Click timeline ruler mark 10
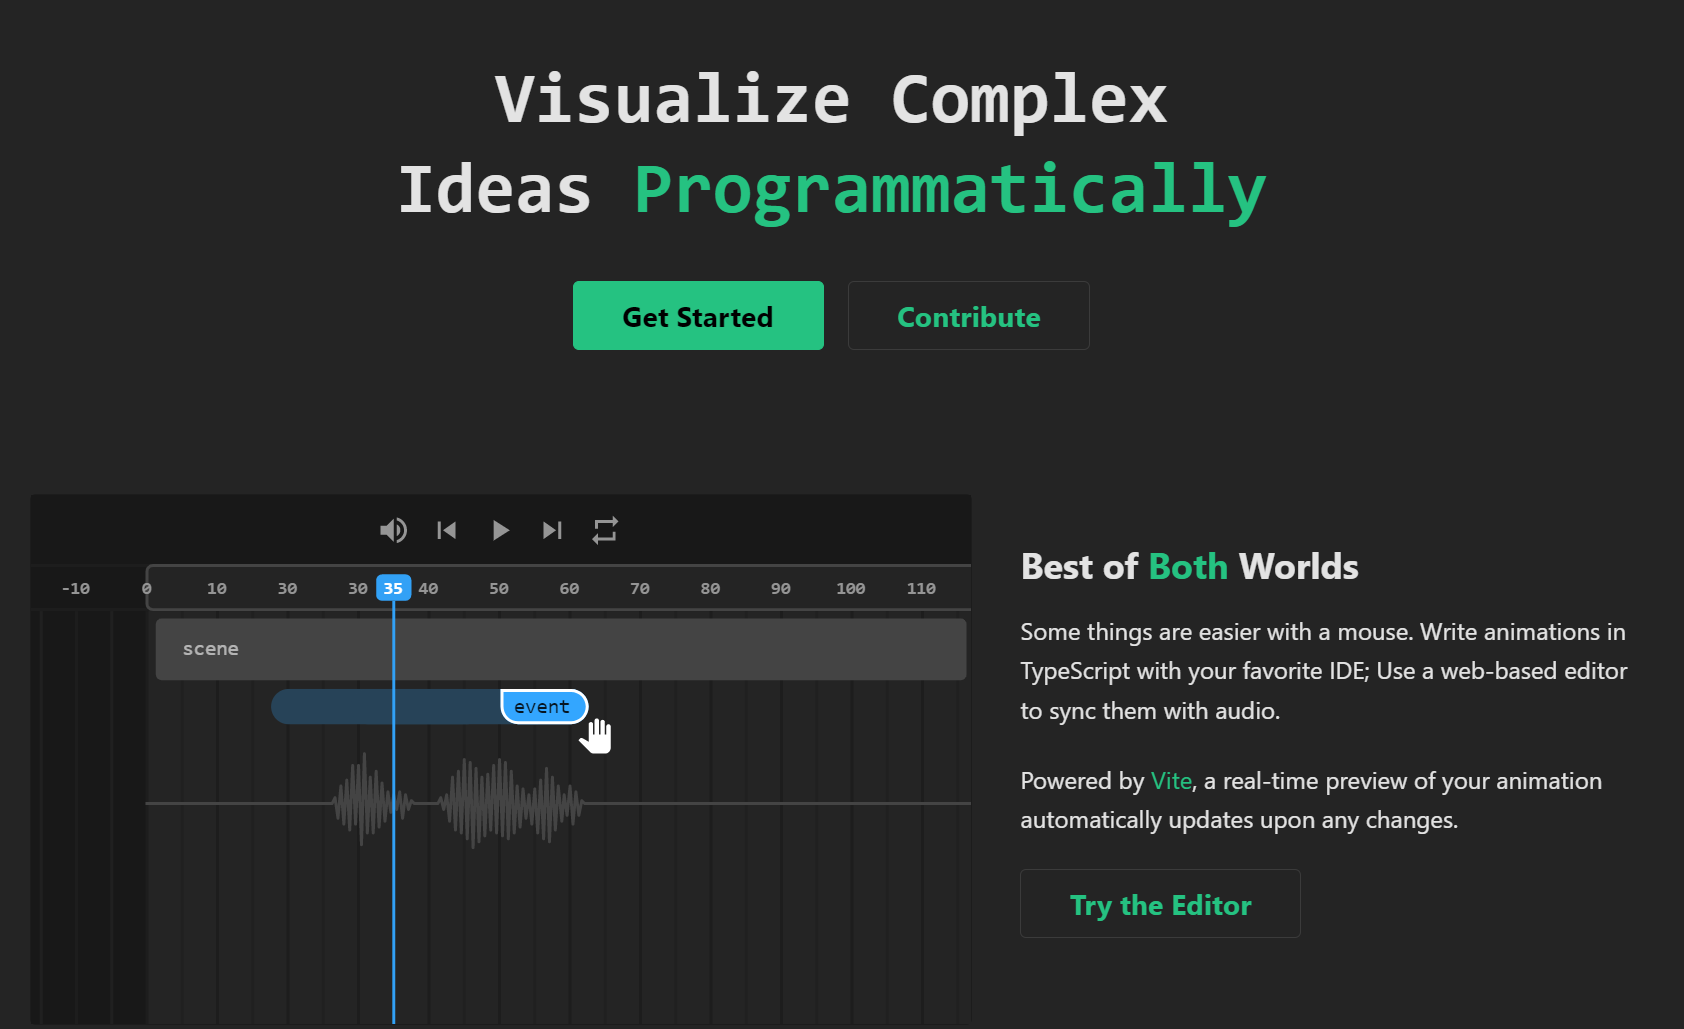This screenshot has width=1684, height=1029. [x=217, y=589]
